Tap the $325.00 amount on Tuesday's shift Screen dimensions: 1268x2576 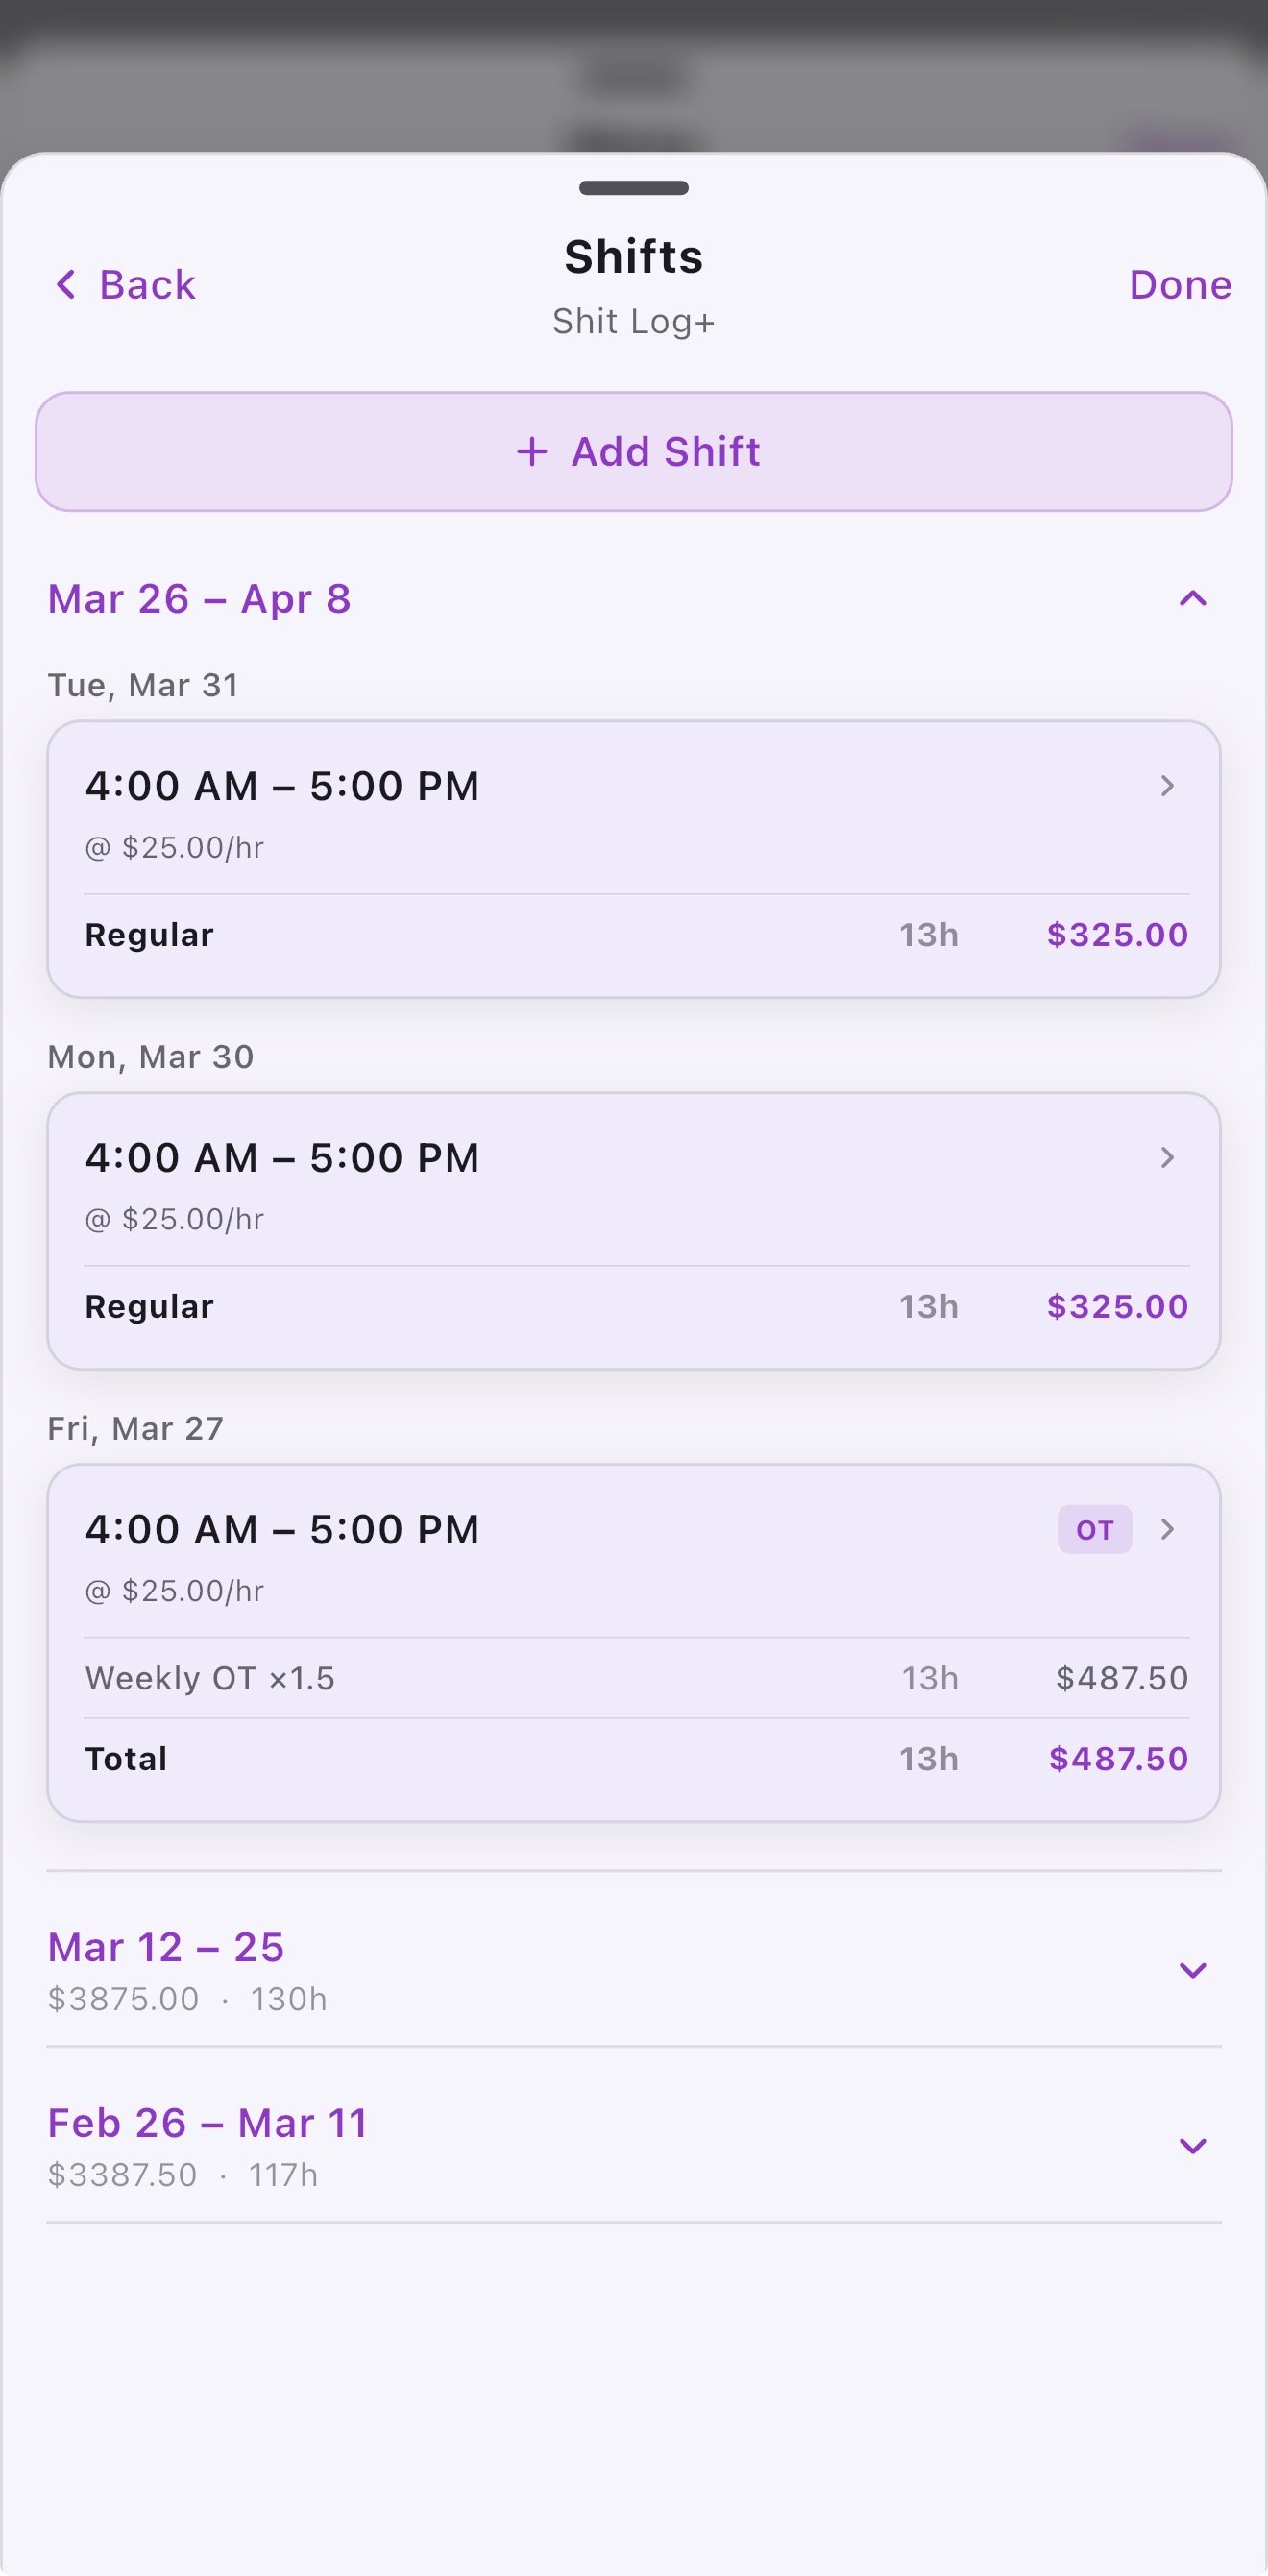(1117, 935)
